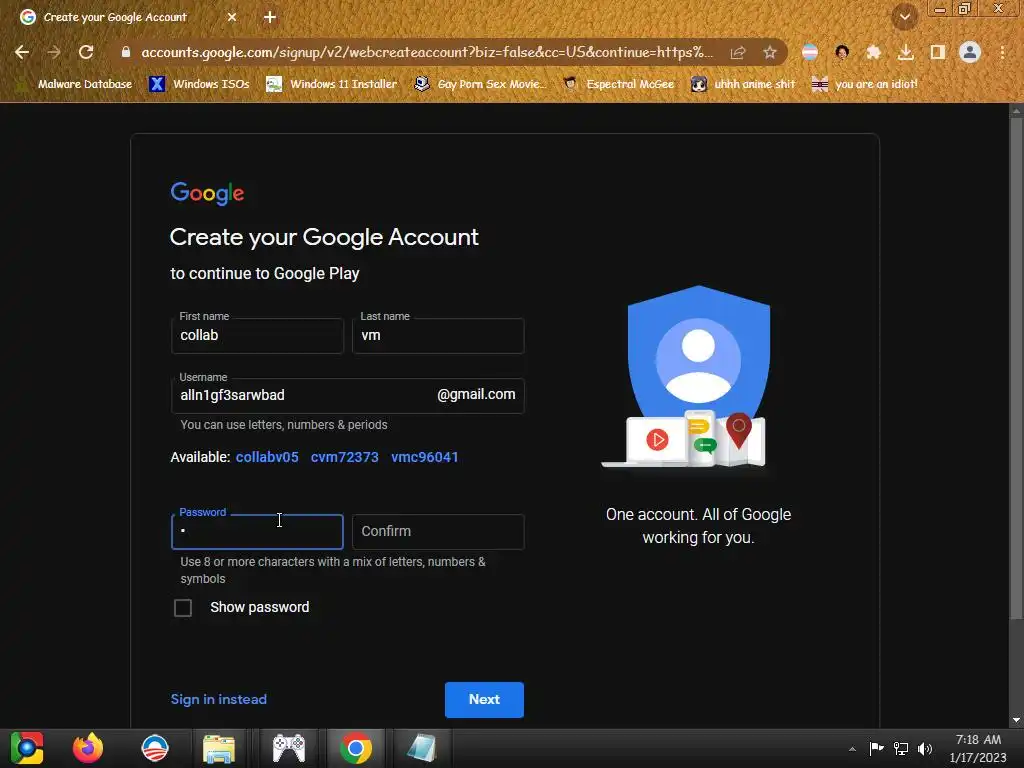Screen dimensions: 1024x768
Task: Open the avatar-face extension icon
Action: tap(842, 52)
